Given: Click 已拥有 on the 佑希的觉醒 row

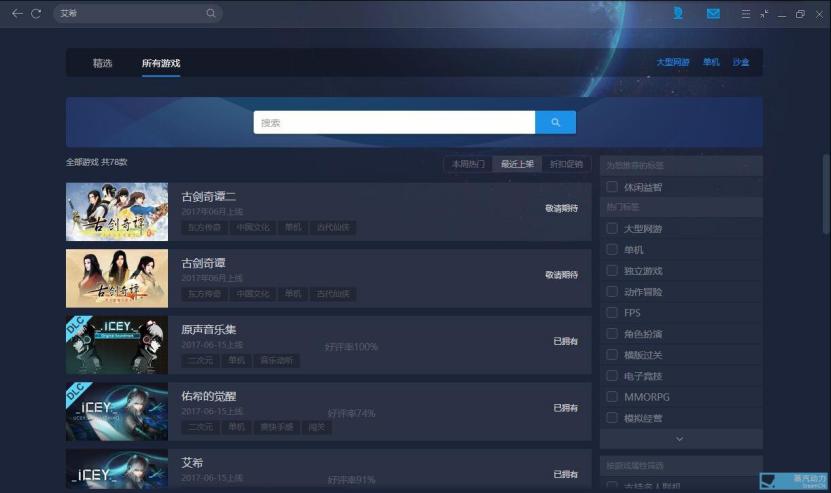Looking at the screenshot, I should [x=565, y=408].
